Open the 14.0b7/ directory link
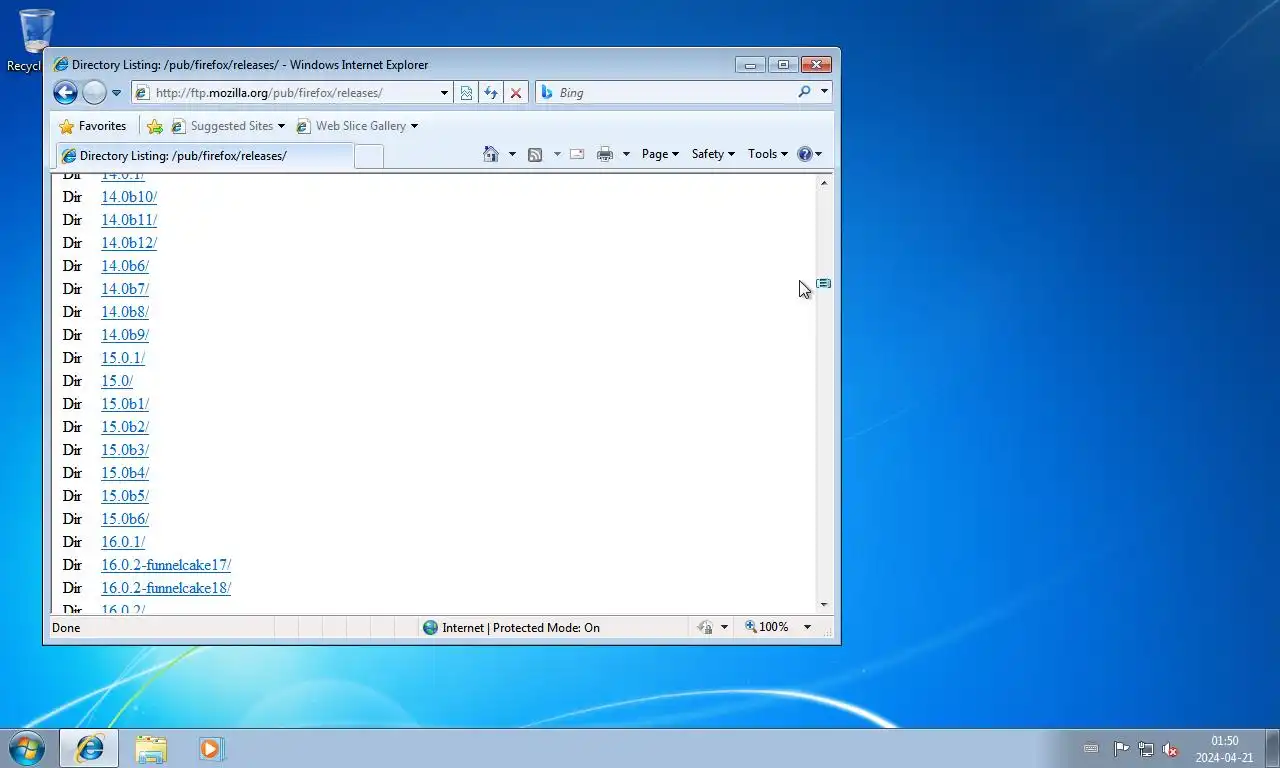 (125, 289)
